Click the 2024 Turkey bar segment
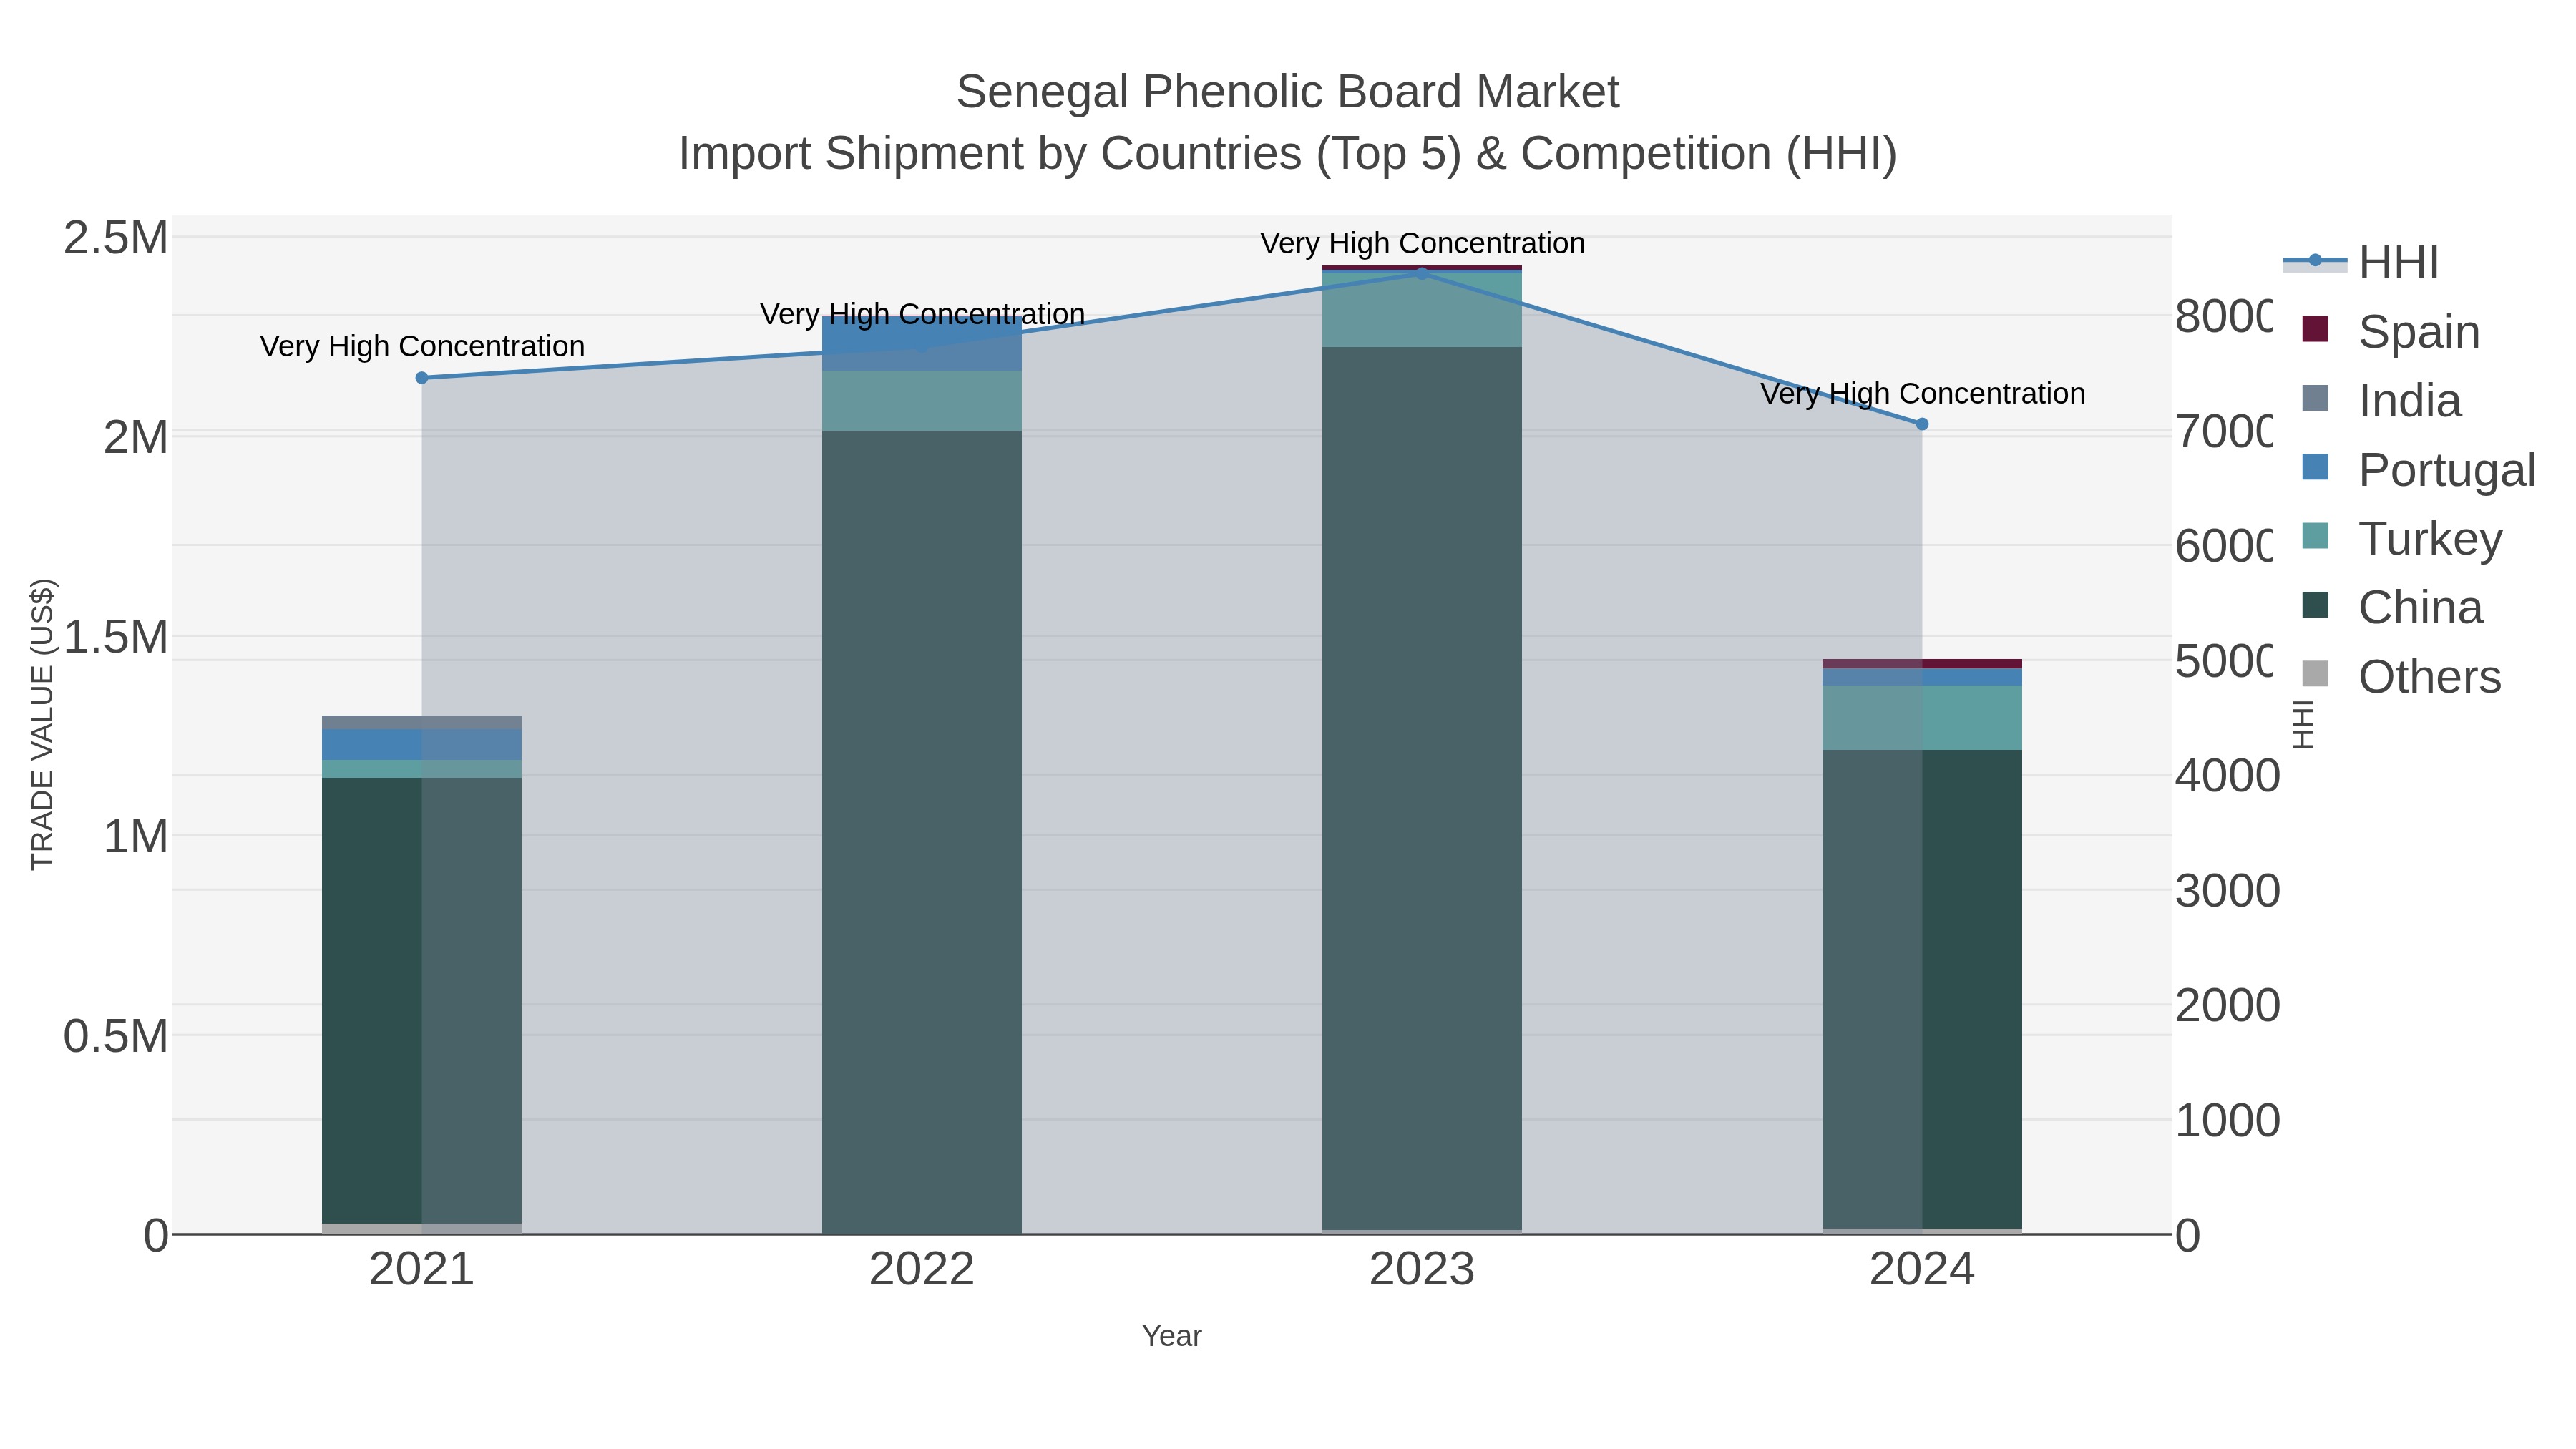 (x=1922, y=718)
